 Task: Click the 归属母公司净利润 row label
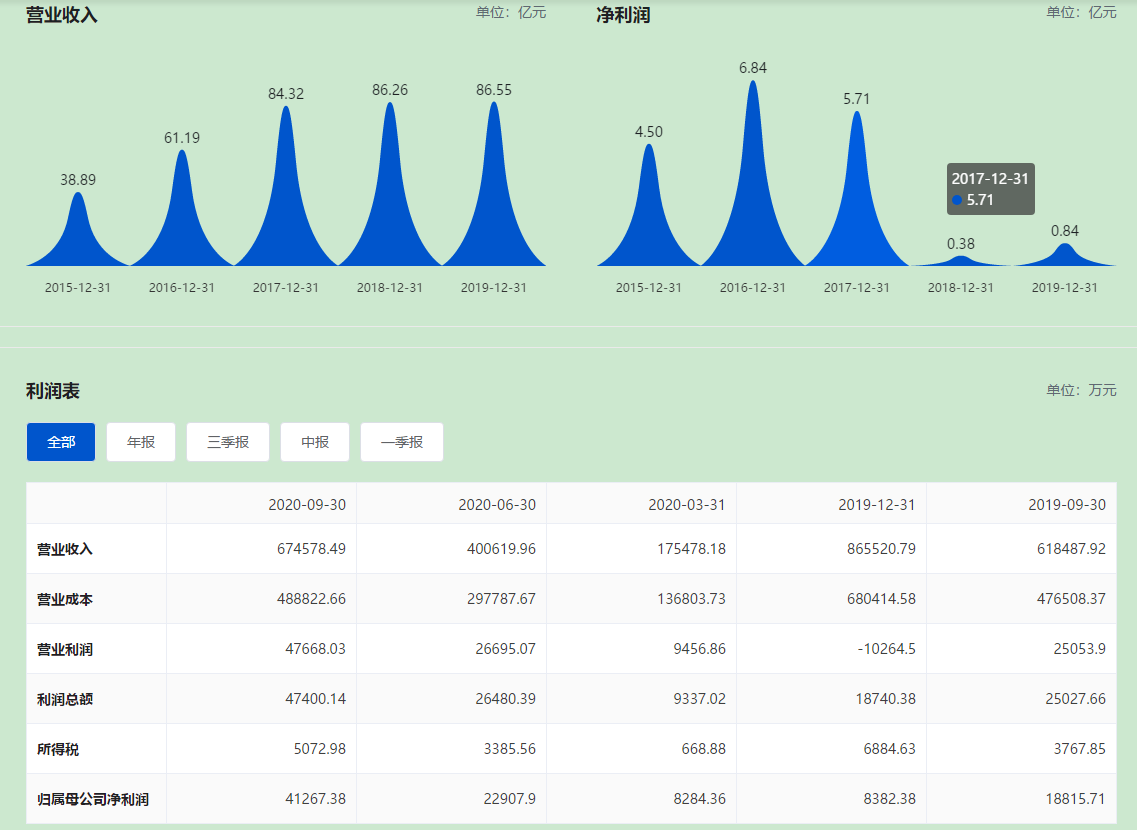coord(93,799)
